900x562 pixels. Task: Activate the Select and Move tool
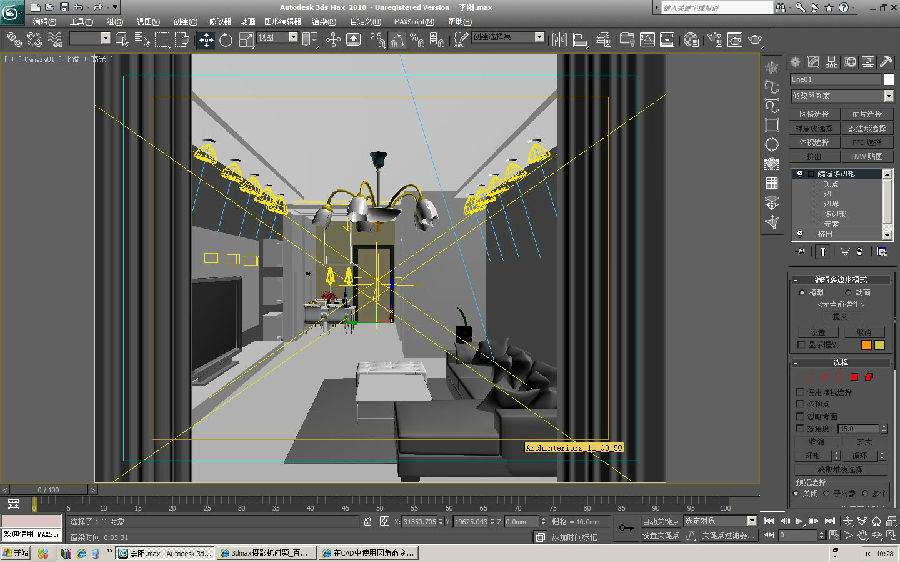(206, 40)
